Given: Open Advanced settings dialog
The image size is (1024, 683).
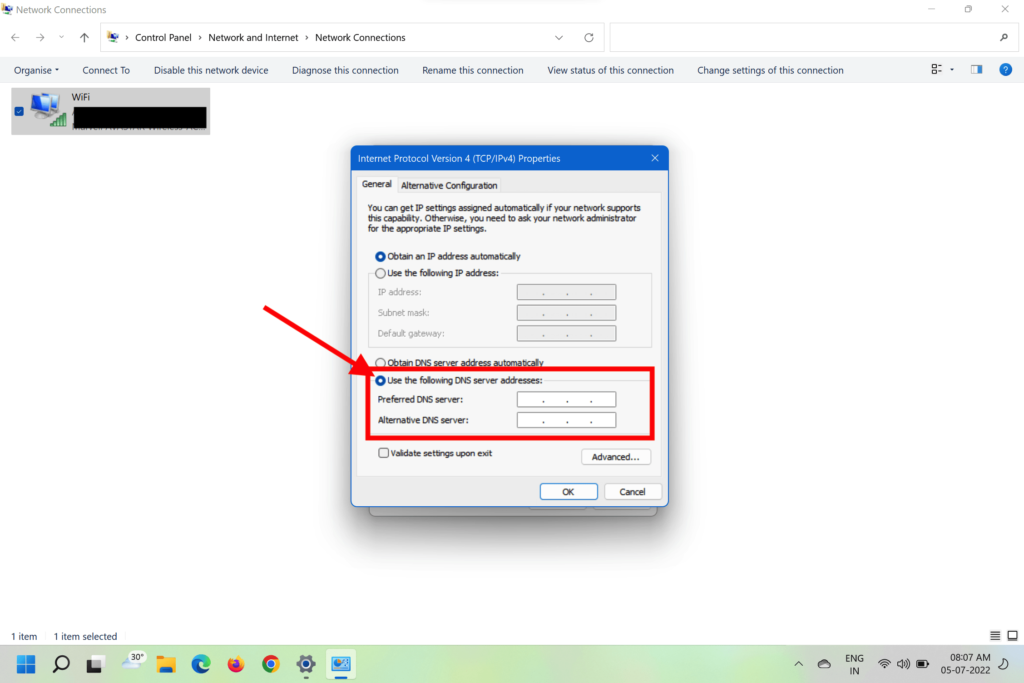Looking at the screenshot, I should pos(616,457).
